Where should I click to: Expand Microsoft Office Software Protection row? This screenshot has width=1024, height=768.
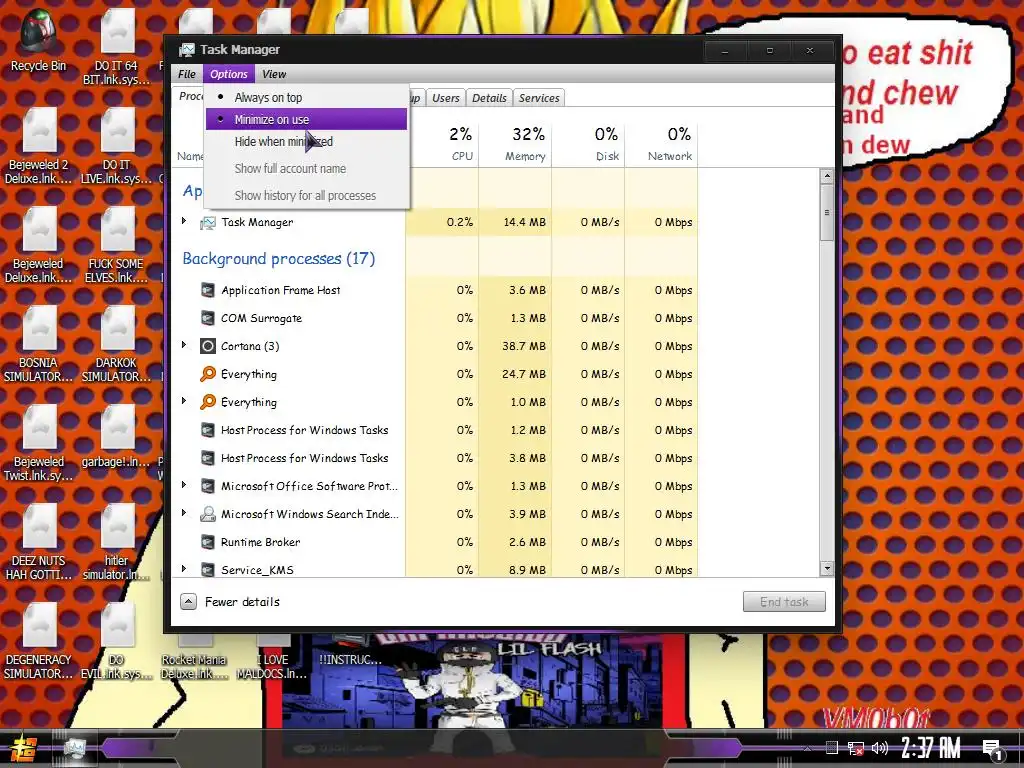184,485
